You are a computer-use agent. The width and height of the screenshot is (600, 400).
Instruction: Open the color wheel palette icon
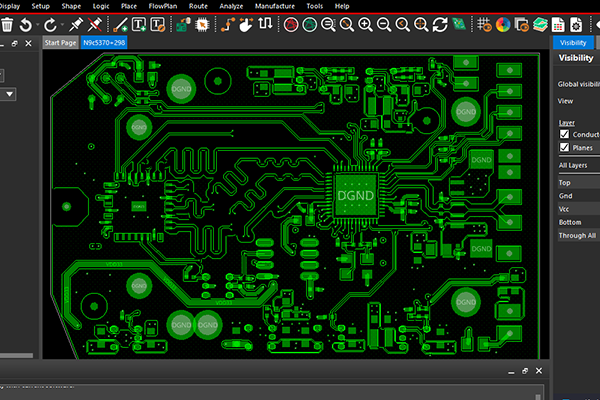tap(504, 24)
